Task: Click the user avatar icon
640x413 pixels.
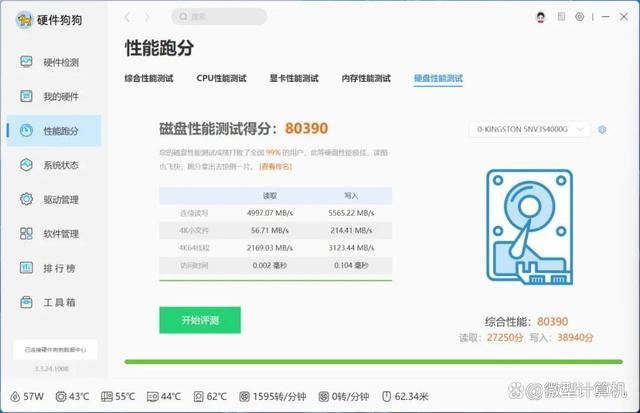Action: [541, 17]
